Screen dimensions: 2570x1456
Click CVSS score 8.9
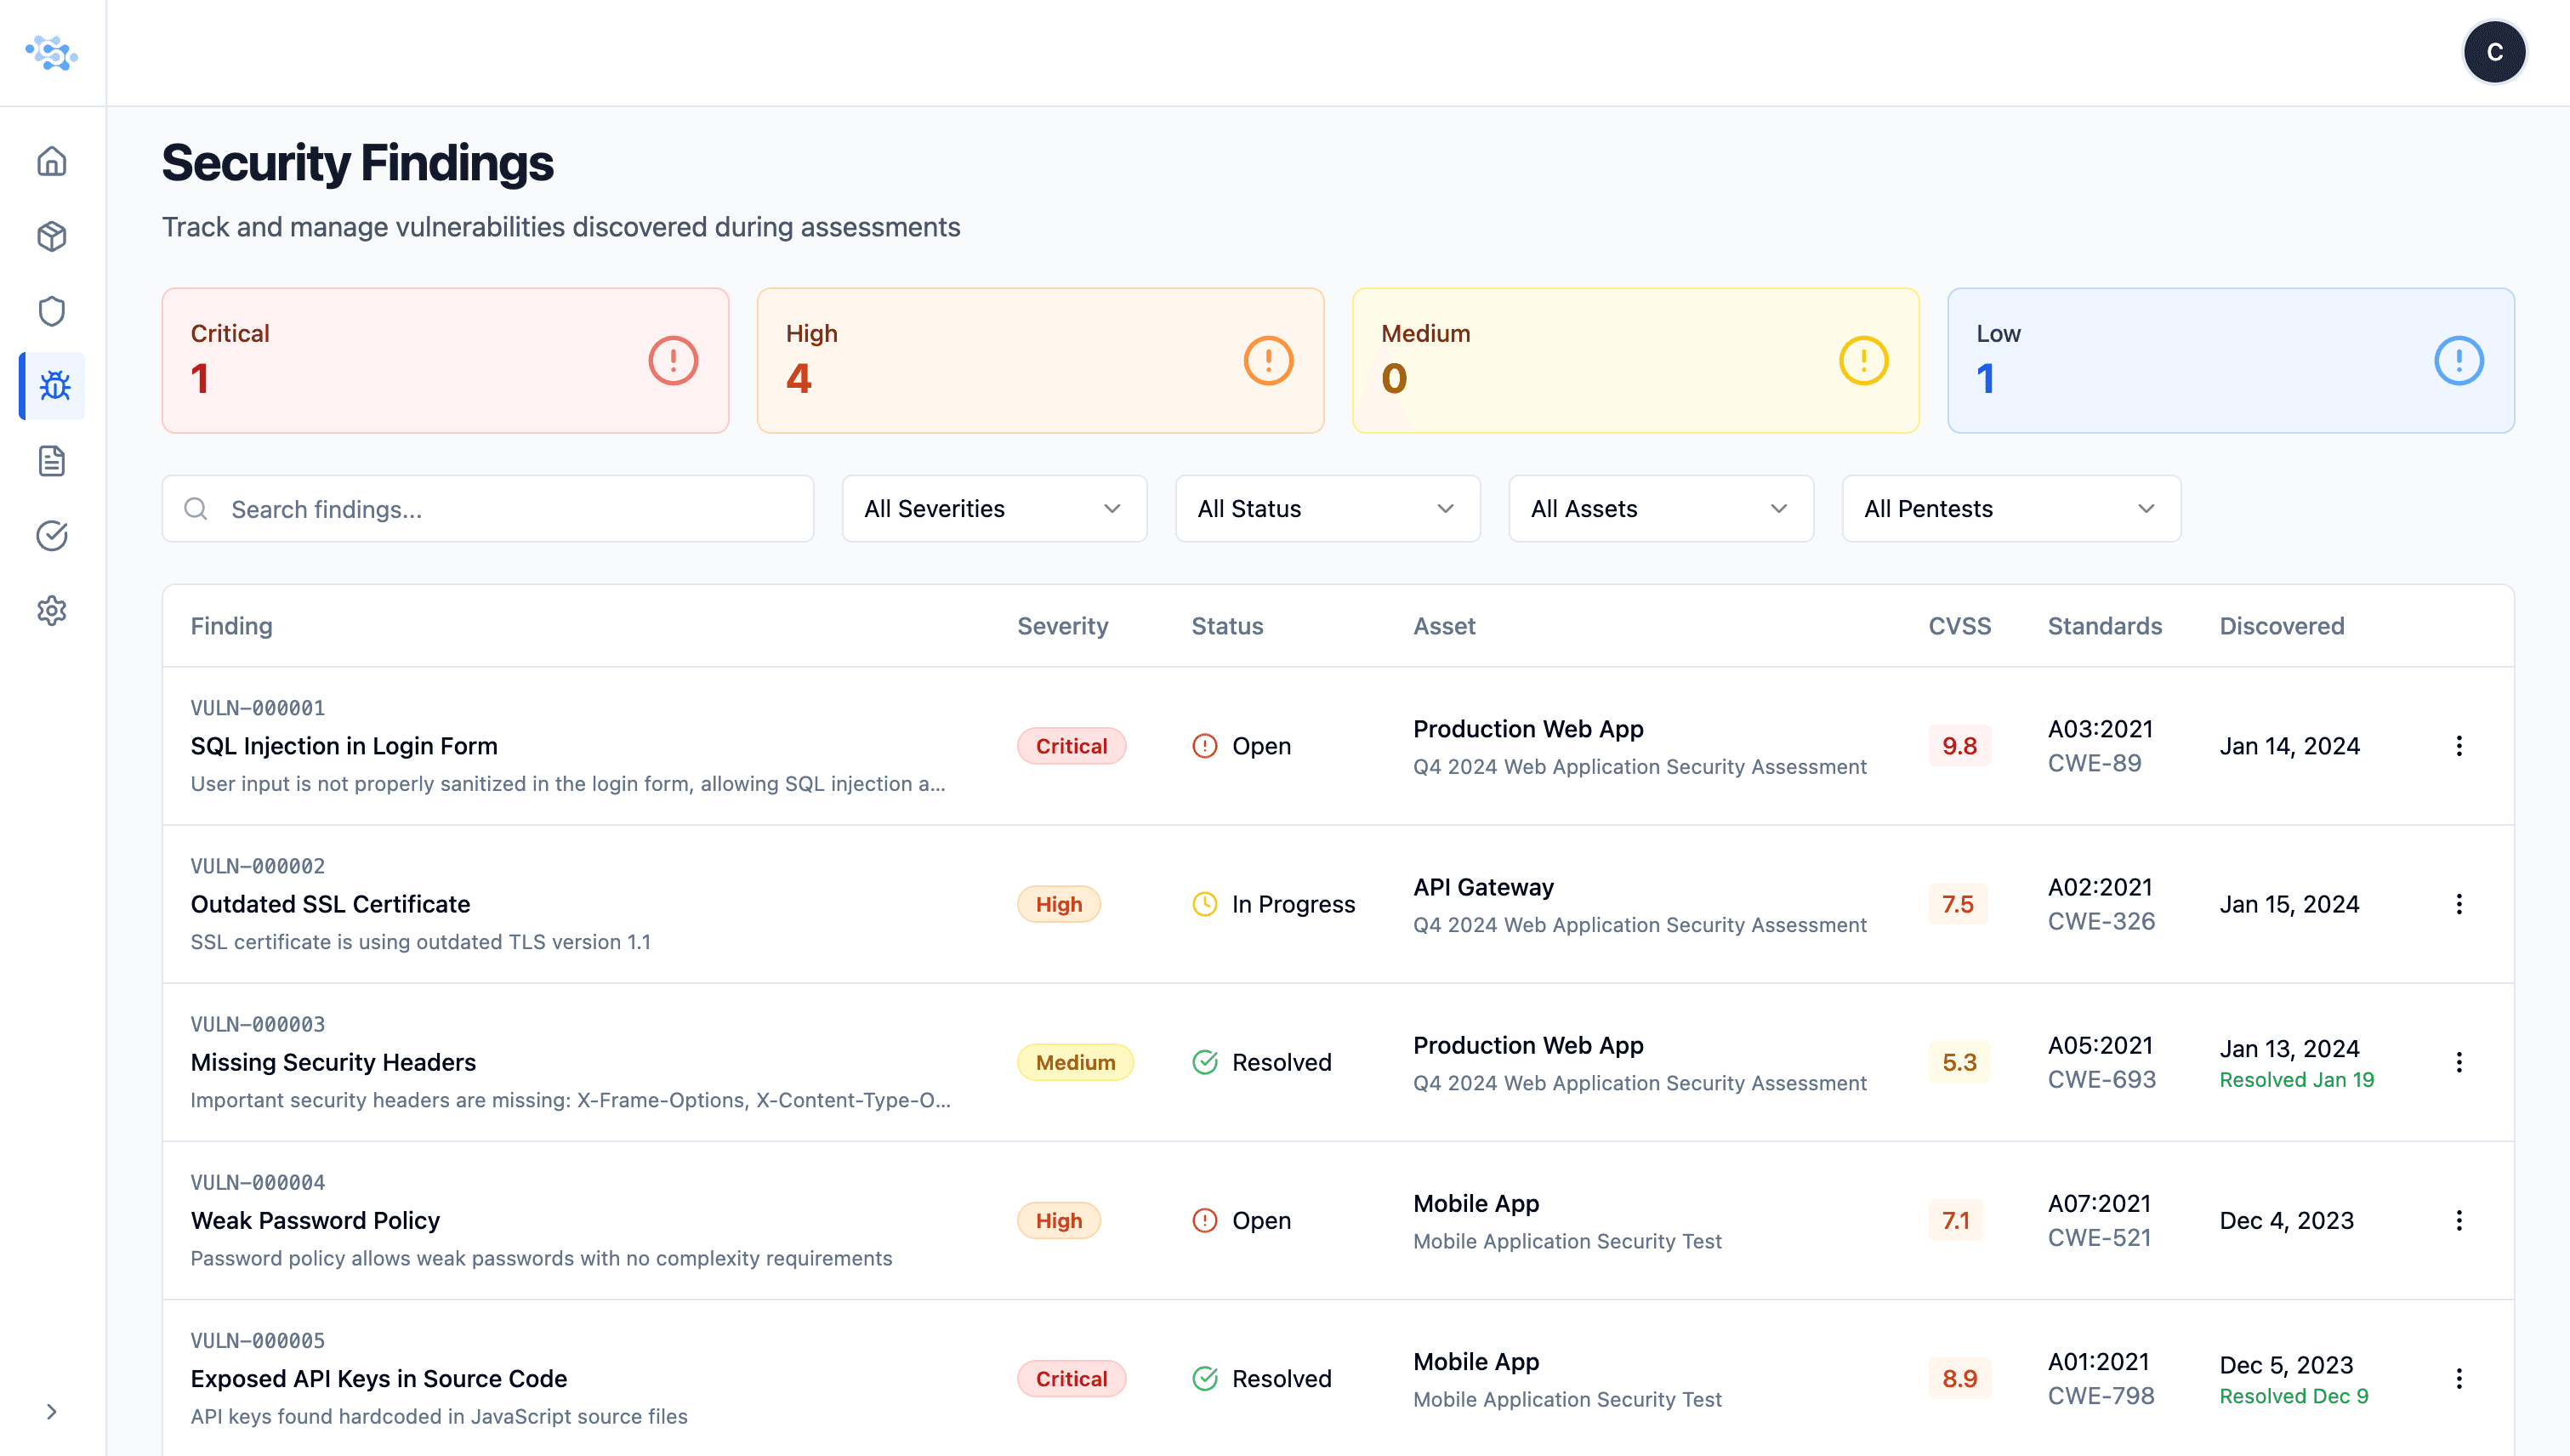(1959, 1379)
